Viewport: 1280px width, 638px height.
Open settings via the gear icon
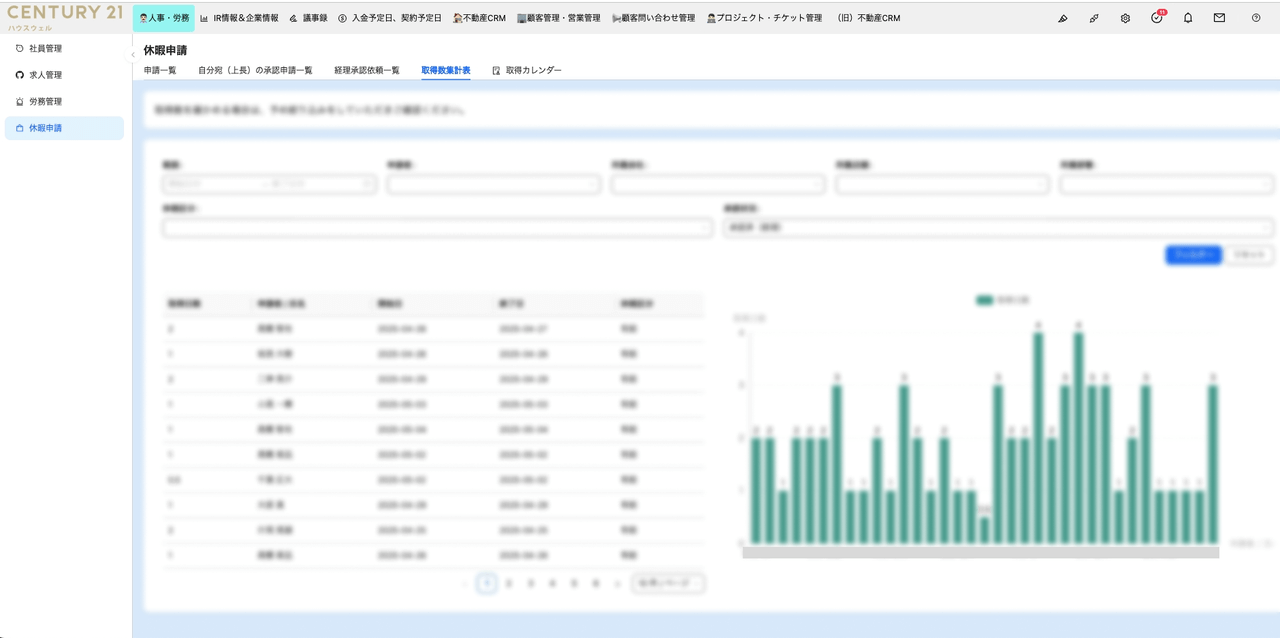tap(1125, 18)
